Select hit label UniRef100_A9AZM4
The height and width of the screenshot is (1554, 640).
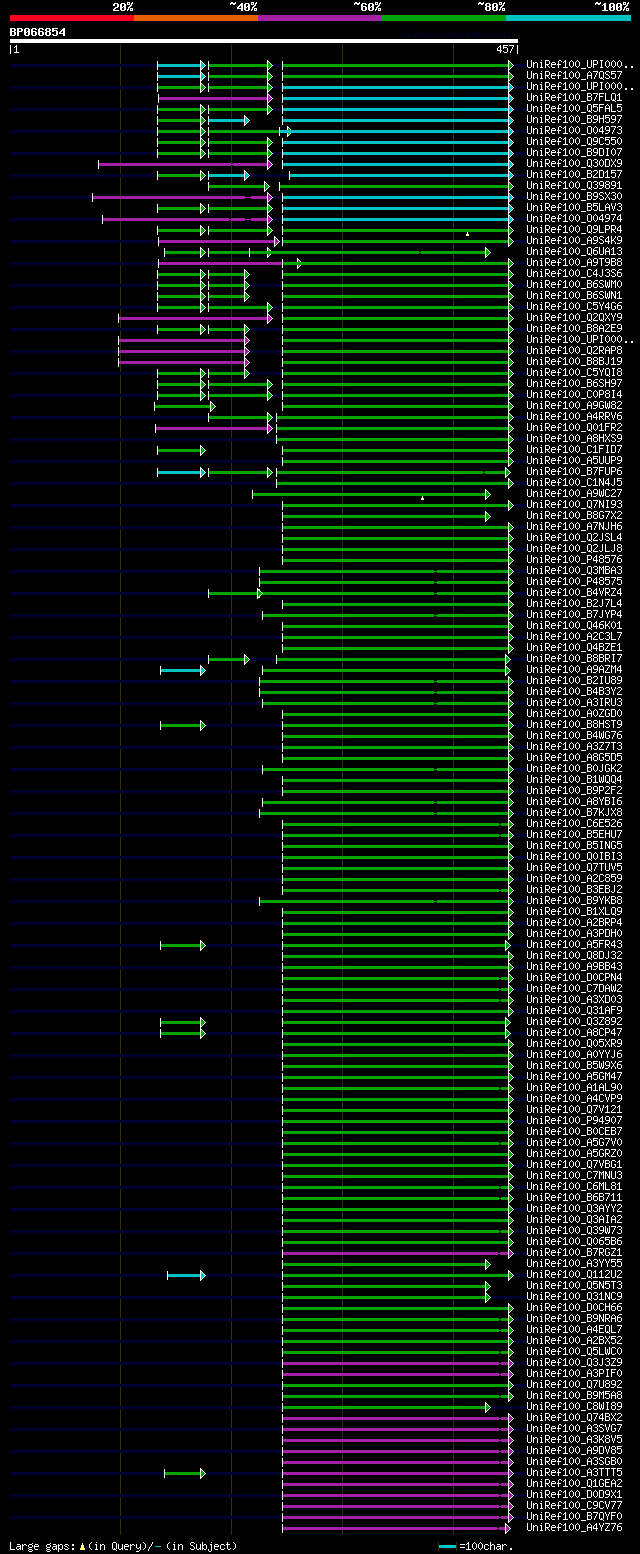[574, 669]
